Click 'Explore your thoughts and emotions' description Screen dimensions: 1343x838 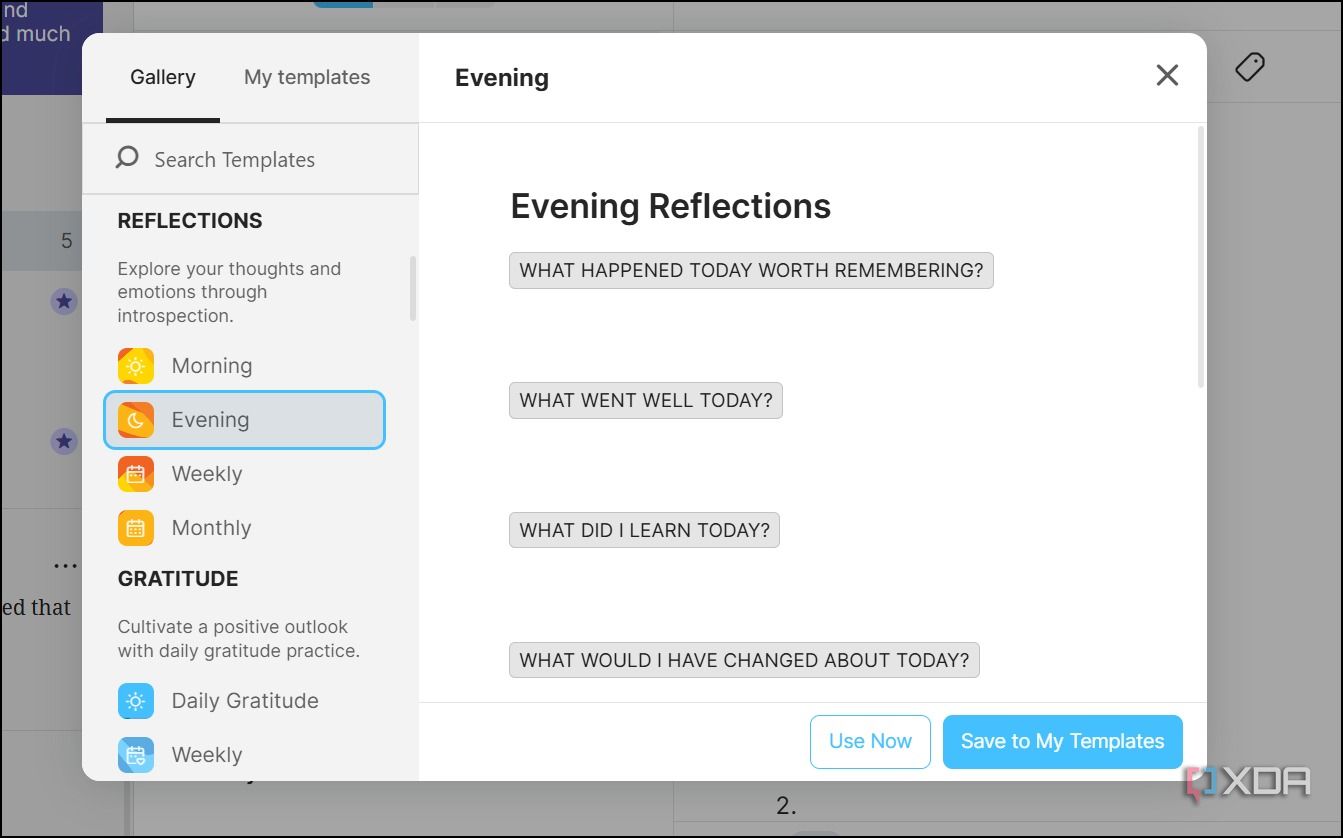(229, 292)
